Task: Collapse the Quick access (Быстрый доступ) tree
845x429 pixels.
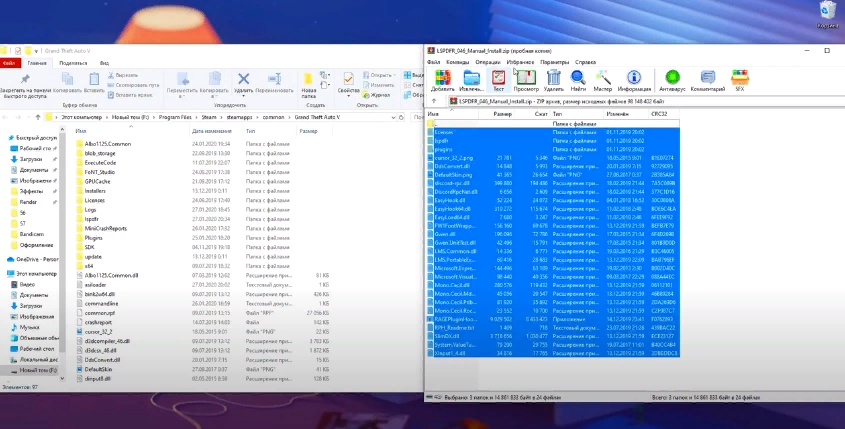Action: (x=5, y=138)
